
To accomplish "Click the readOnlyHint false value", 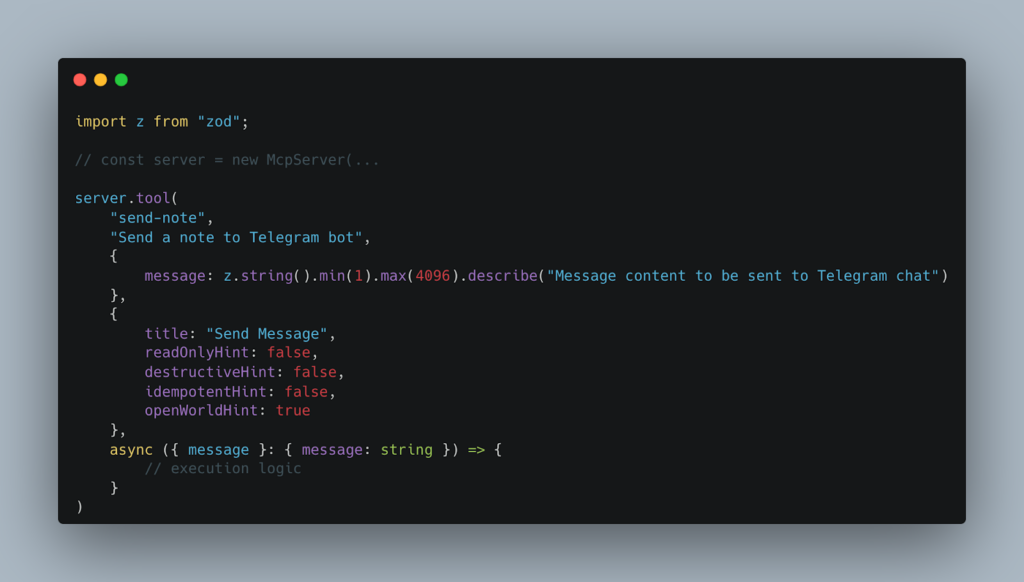I will (x=288, y=353).
